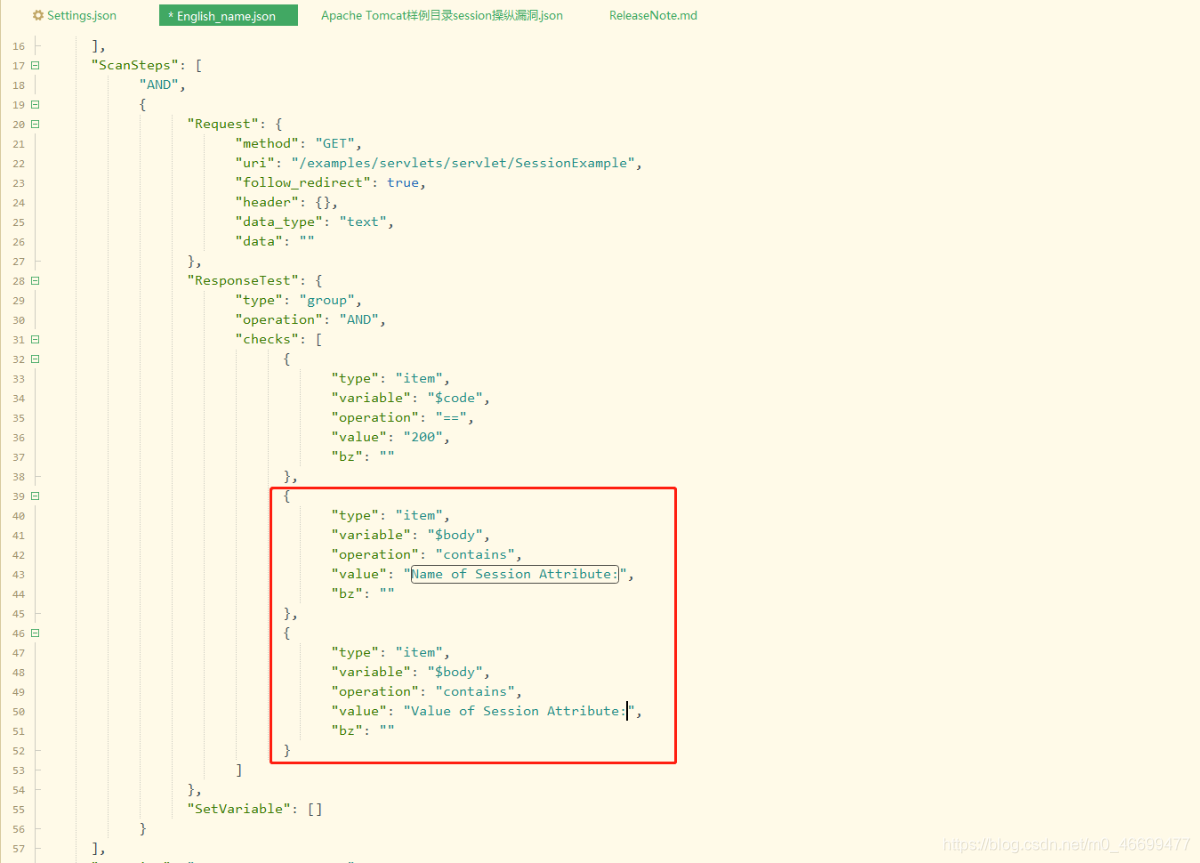Screen dimensions: 1200x863
Task: Click the "contains" value on line 42
Action: [x=475, y=555]
